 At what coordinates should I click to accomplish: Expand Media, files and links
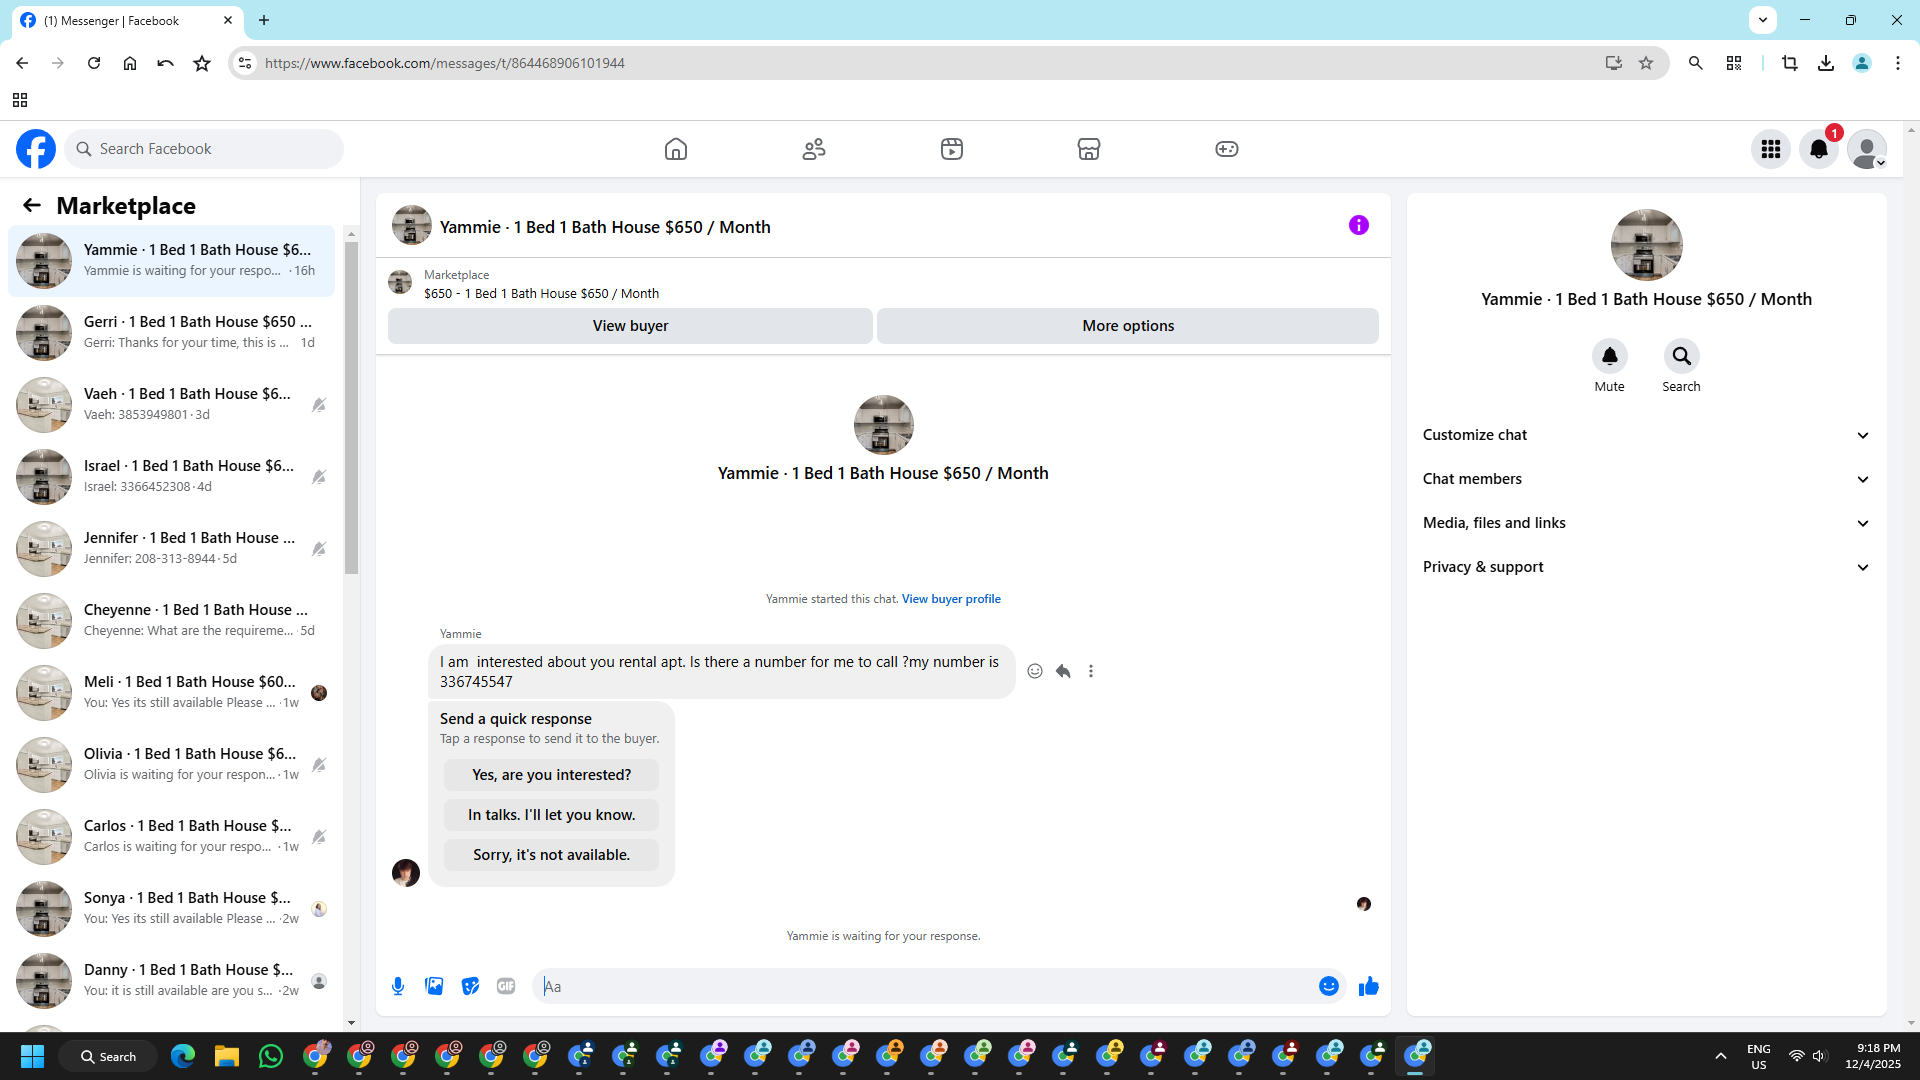(x=1645, y=523)
